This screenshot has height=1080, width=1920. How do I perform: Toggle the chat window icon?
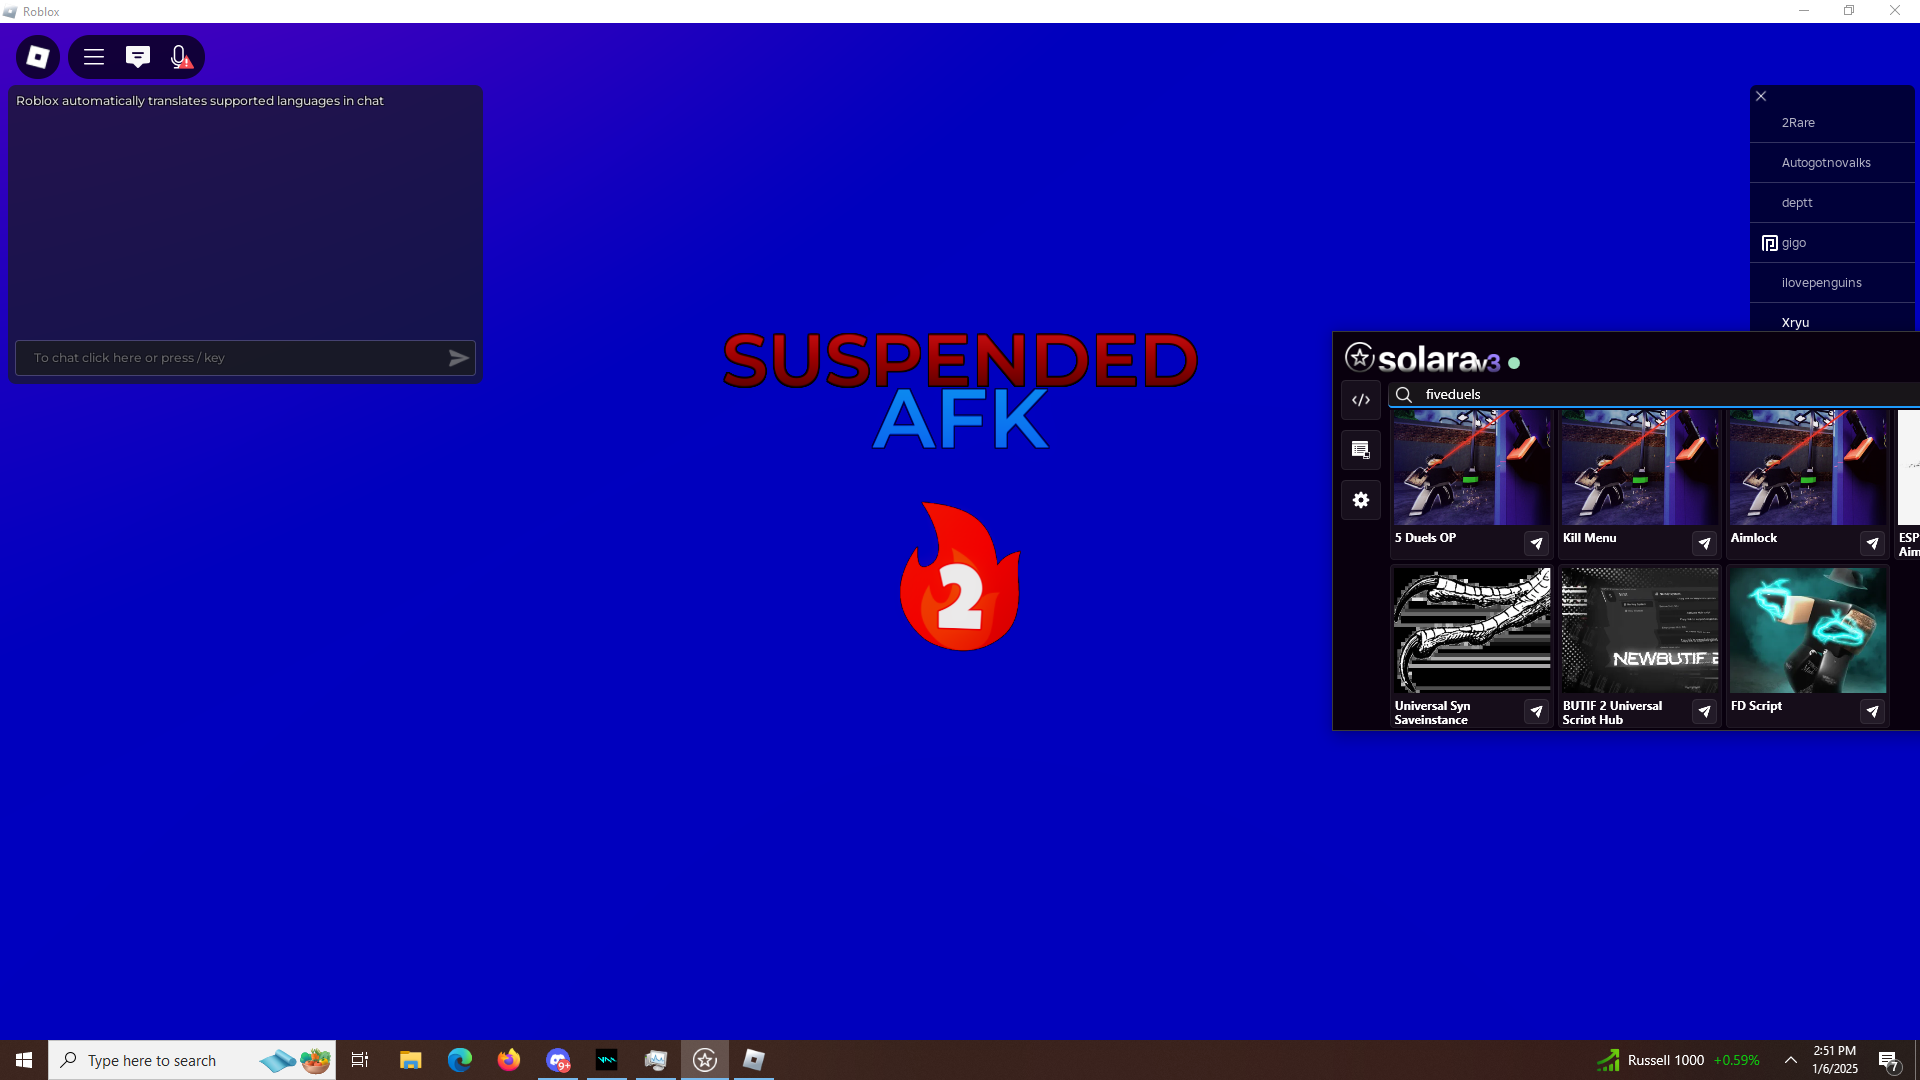pos(138,57)
